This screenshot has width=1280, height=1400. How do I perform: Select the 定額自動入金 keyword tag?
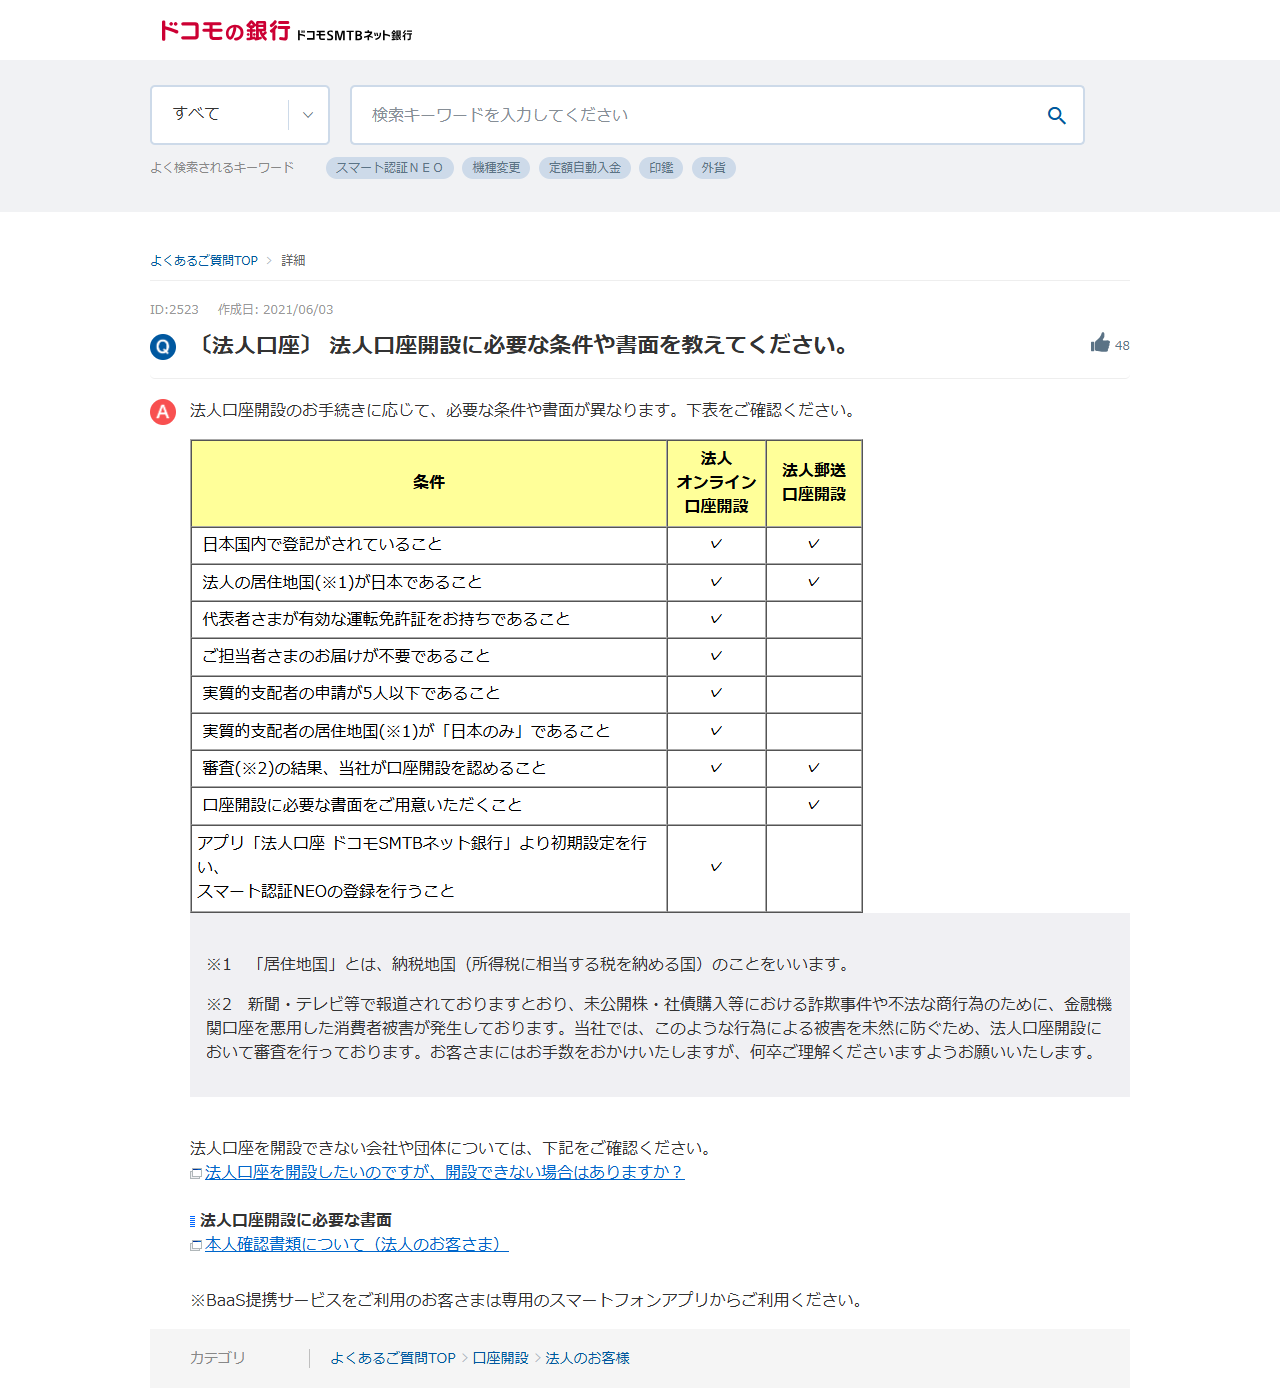click(585, 168)
